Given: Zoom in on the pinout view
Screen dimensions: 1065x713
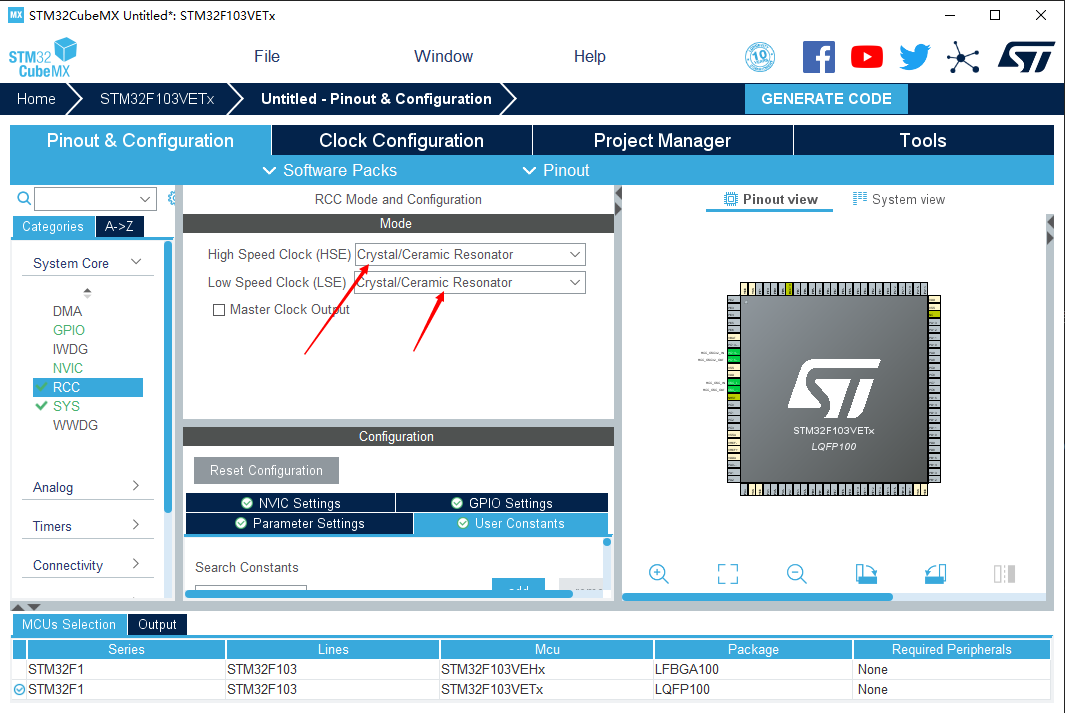Looking at the screenshot, I should point(658,574).
